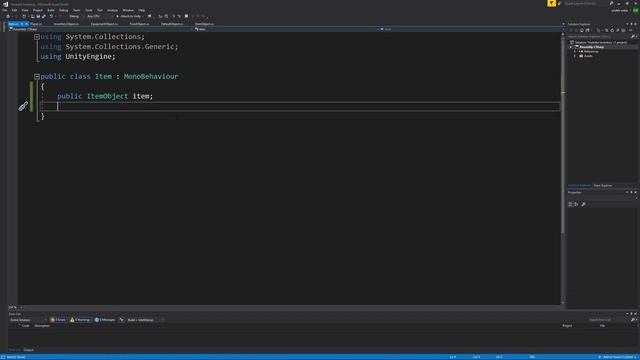Open the Build menu
Image resolution: width=640 pixels, height=360 pixels.
point(51,10)
